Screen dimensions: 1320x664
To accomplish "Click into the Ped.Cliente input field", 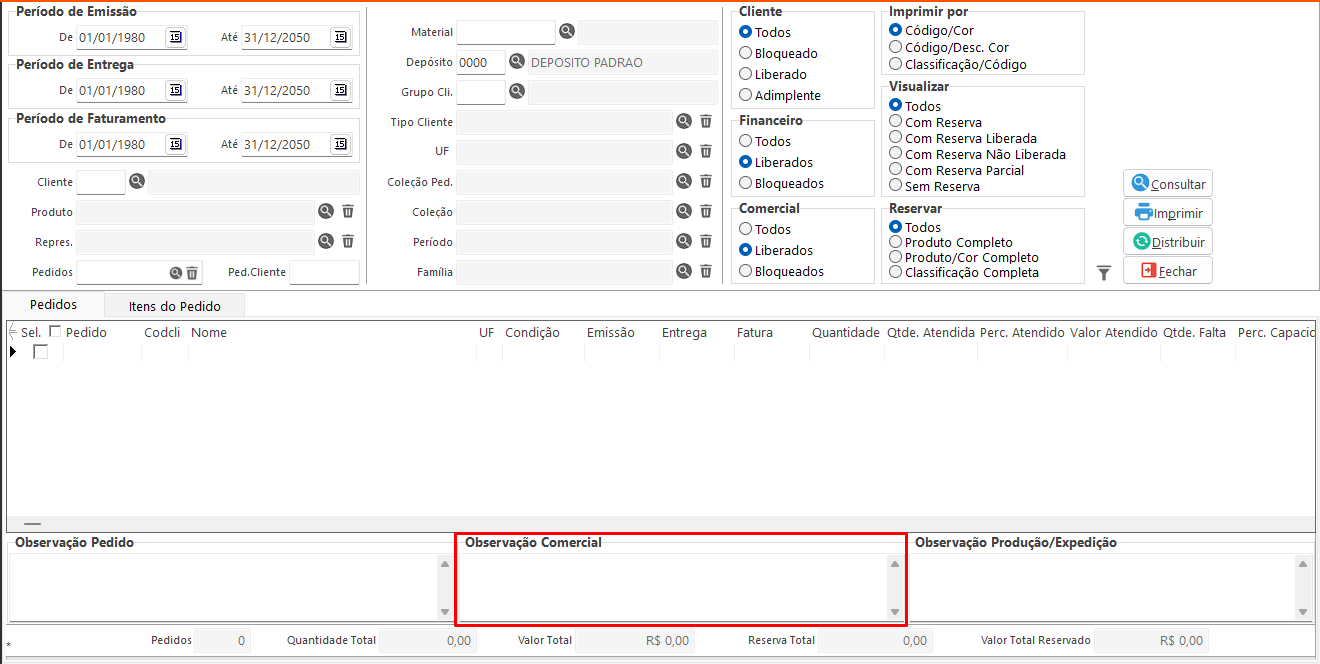I will click(324, 272).
